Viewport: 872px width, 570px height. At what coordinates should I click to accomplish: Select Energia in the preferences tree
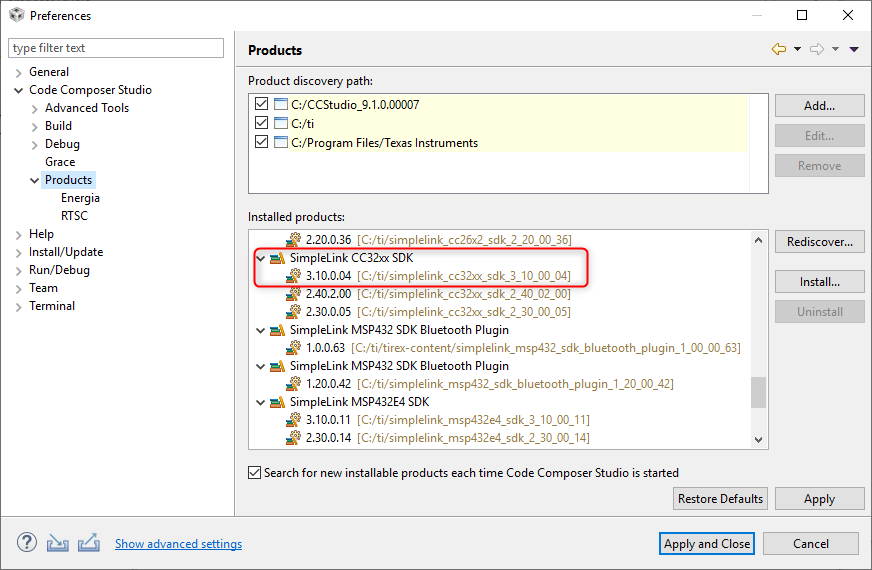pos(80,198)
